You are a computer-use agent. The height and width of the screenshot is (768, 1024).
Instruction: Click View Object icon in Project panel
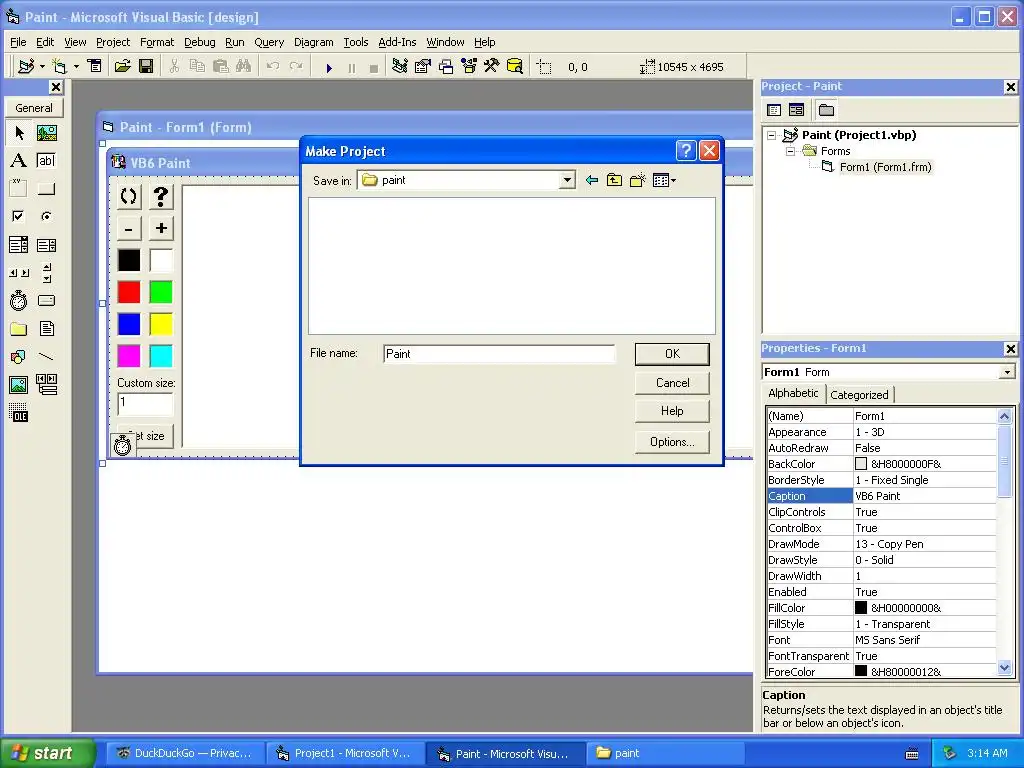(796, 110)
